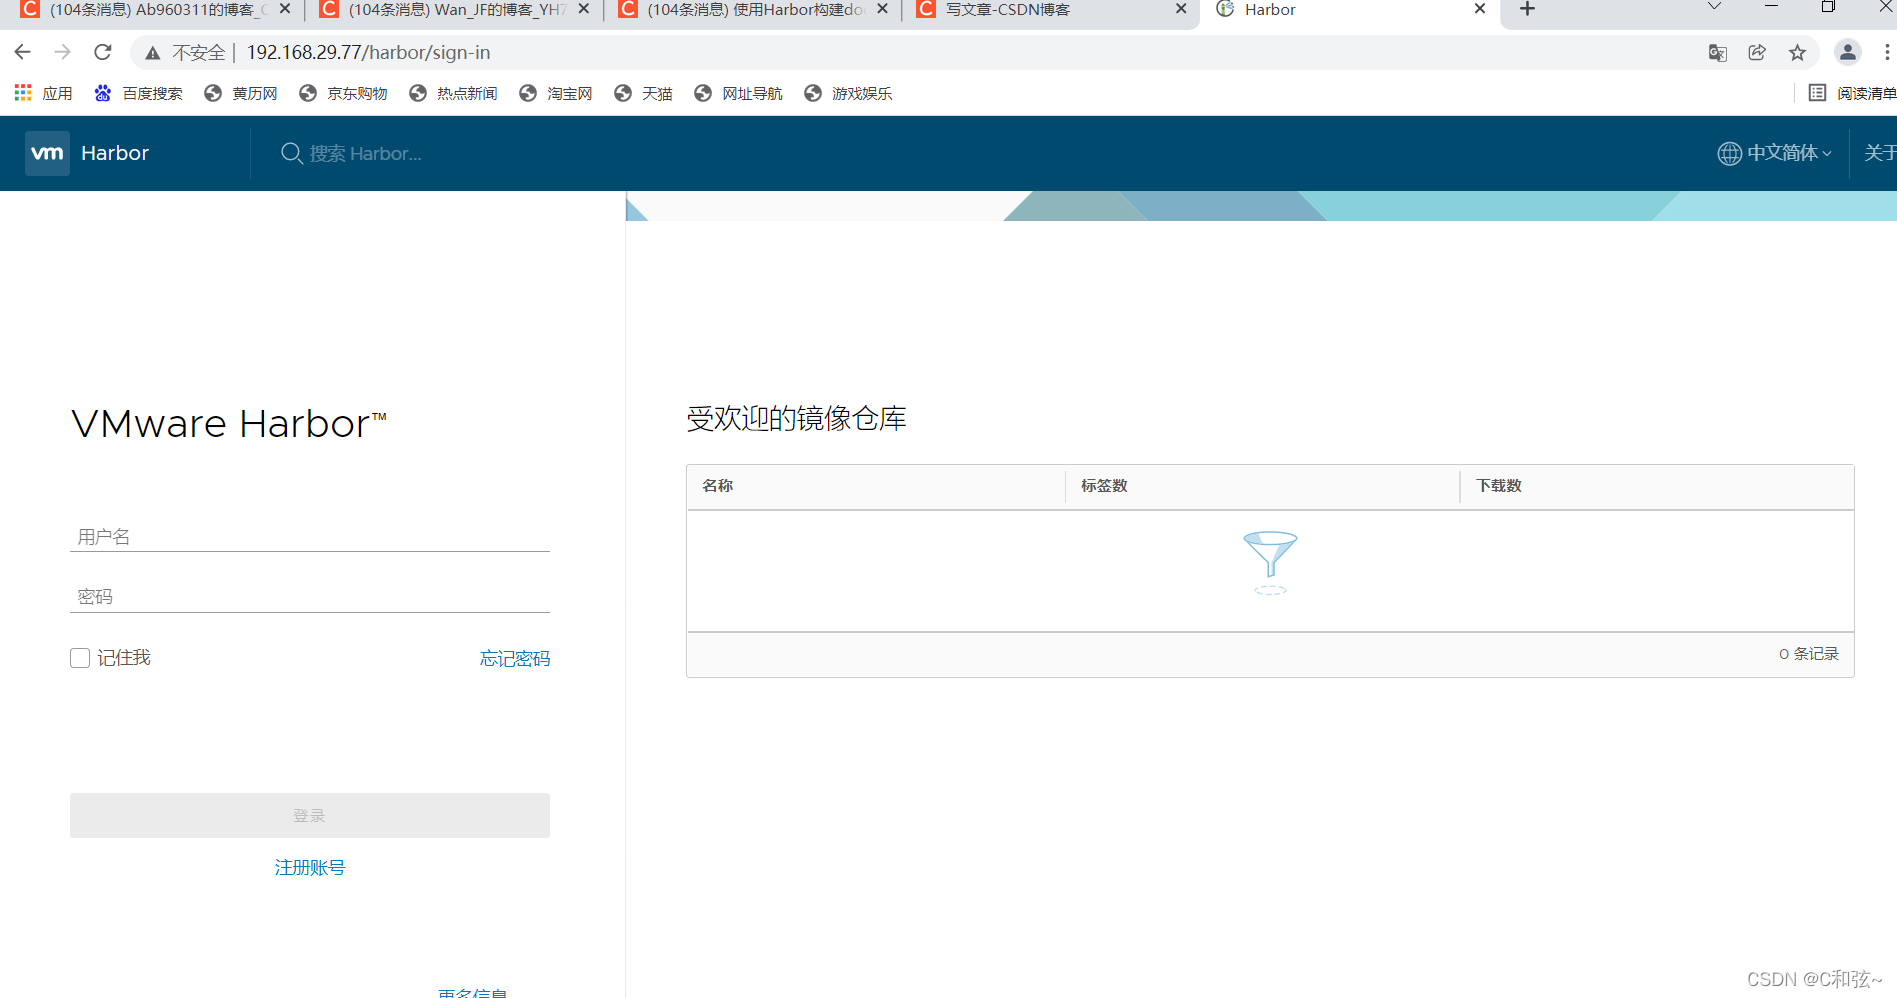The height and width of the screenshot is (998, 1897).
Task: Click the not-secure warning triangle icon
Action: click(153, 53)
